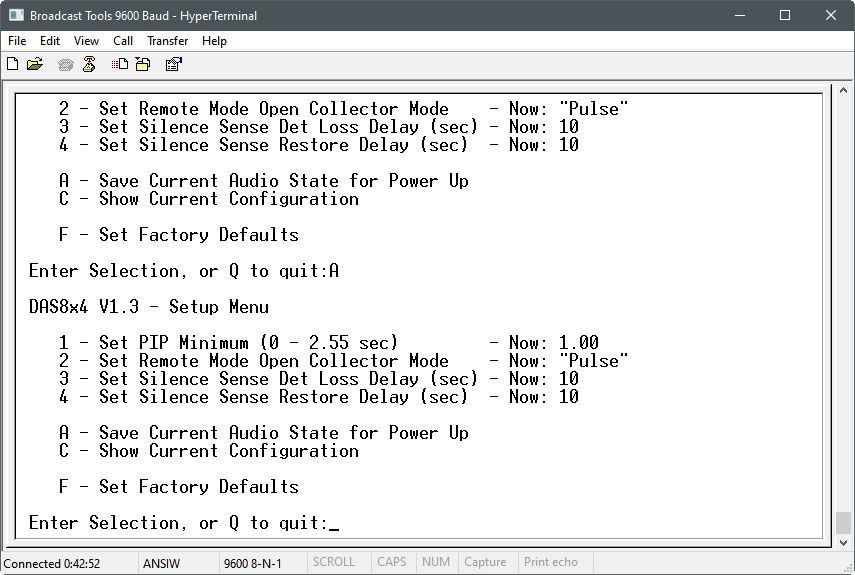This screenshot has height=575, width=855.
Task: Open the Transfer menu
Action: click(167, 41)
